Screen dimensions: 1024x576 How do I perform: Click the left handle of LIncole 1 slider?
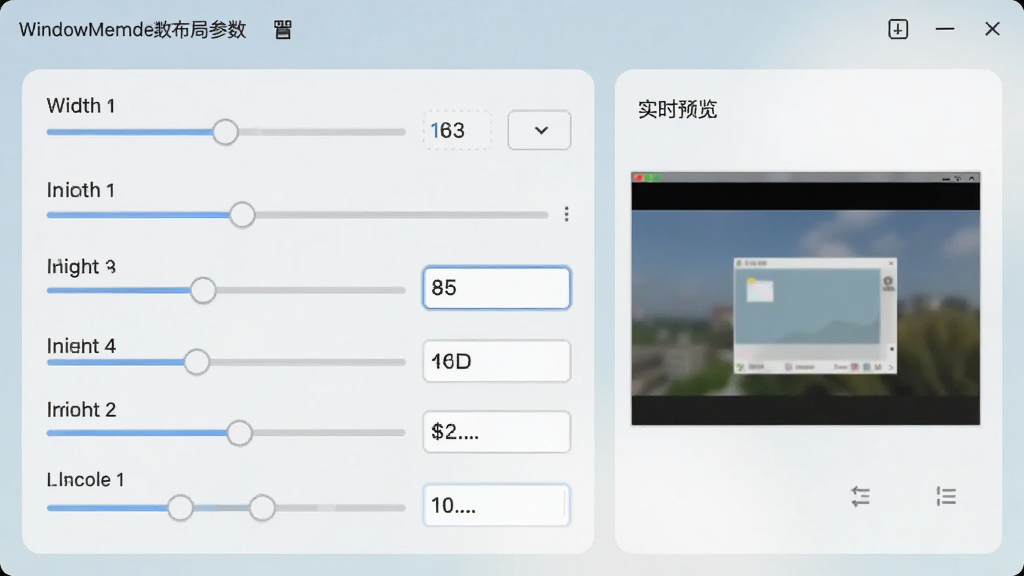[180, 507]
